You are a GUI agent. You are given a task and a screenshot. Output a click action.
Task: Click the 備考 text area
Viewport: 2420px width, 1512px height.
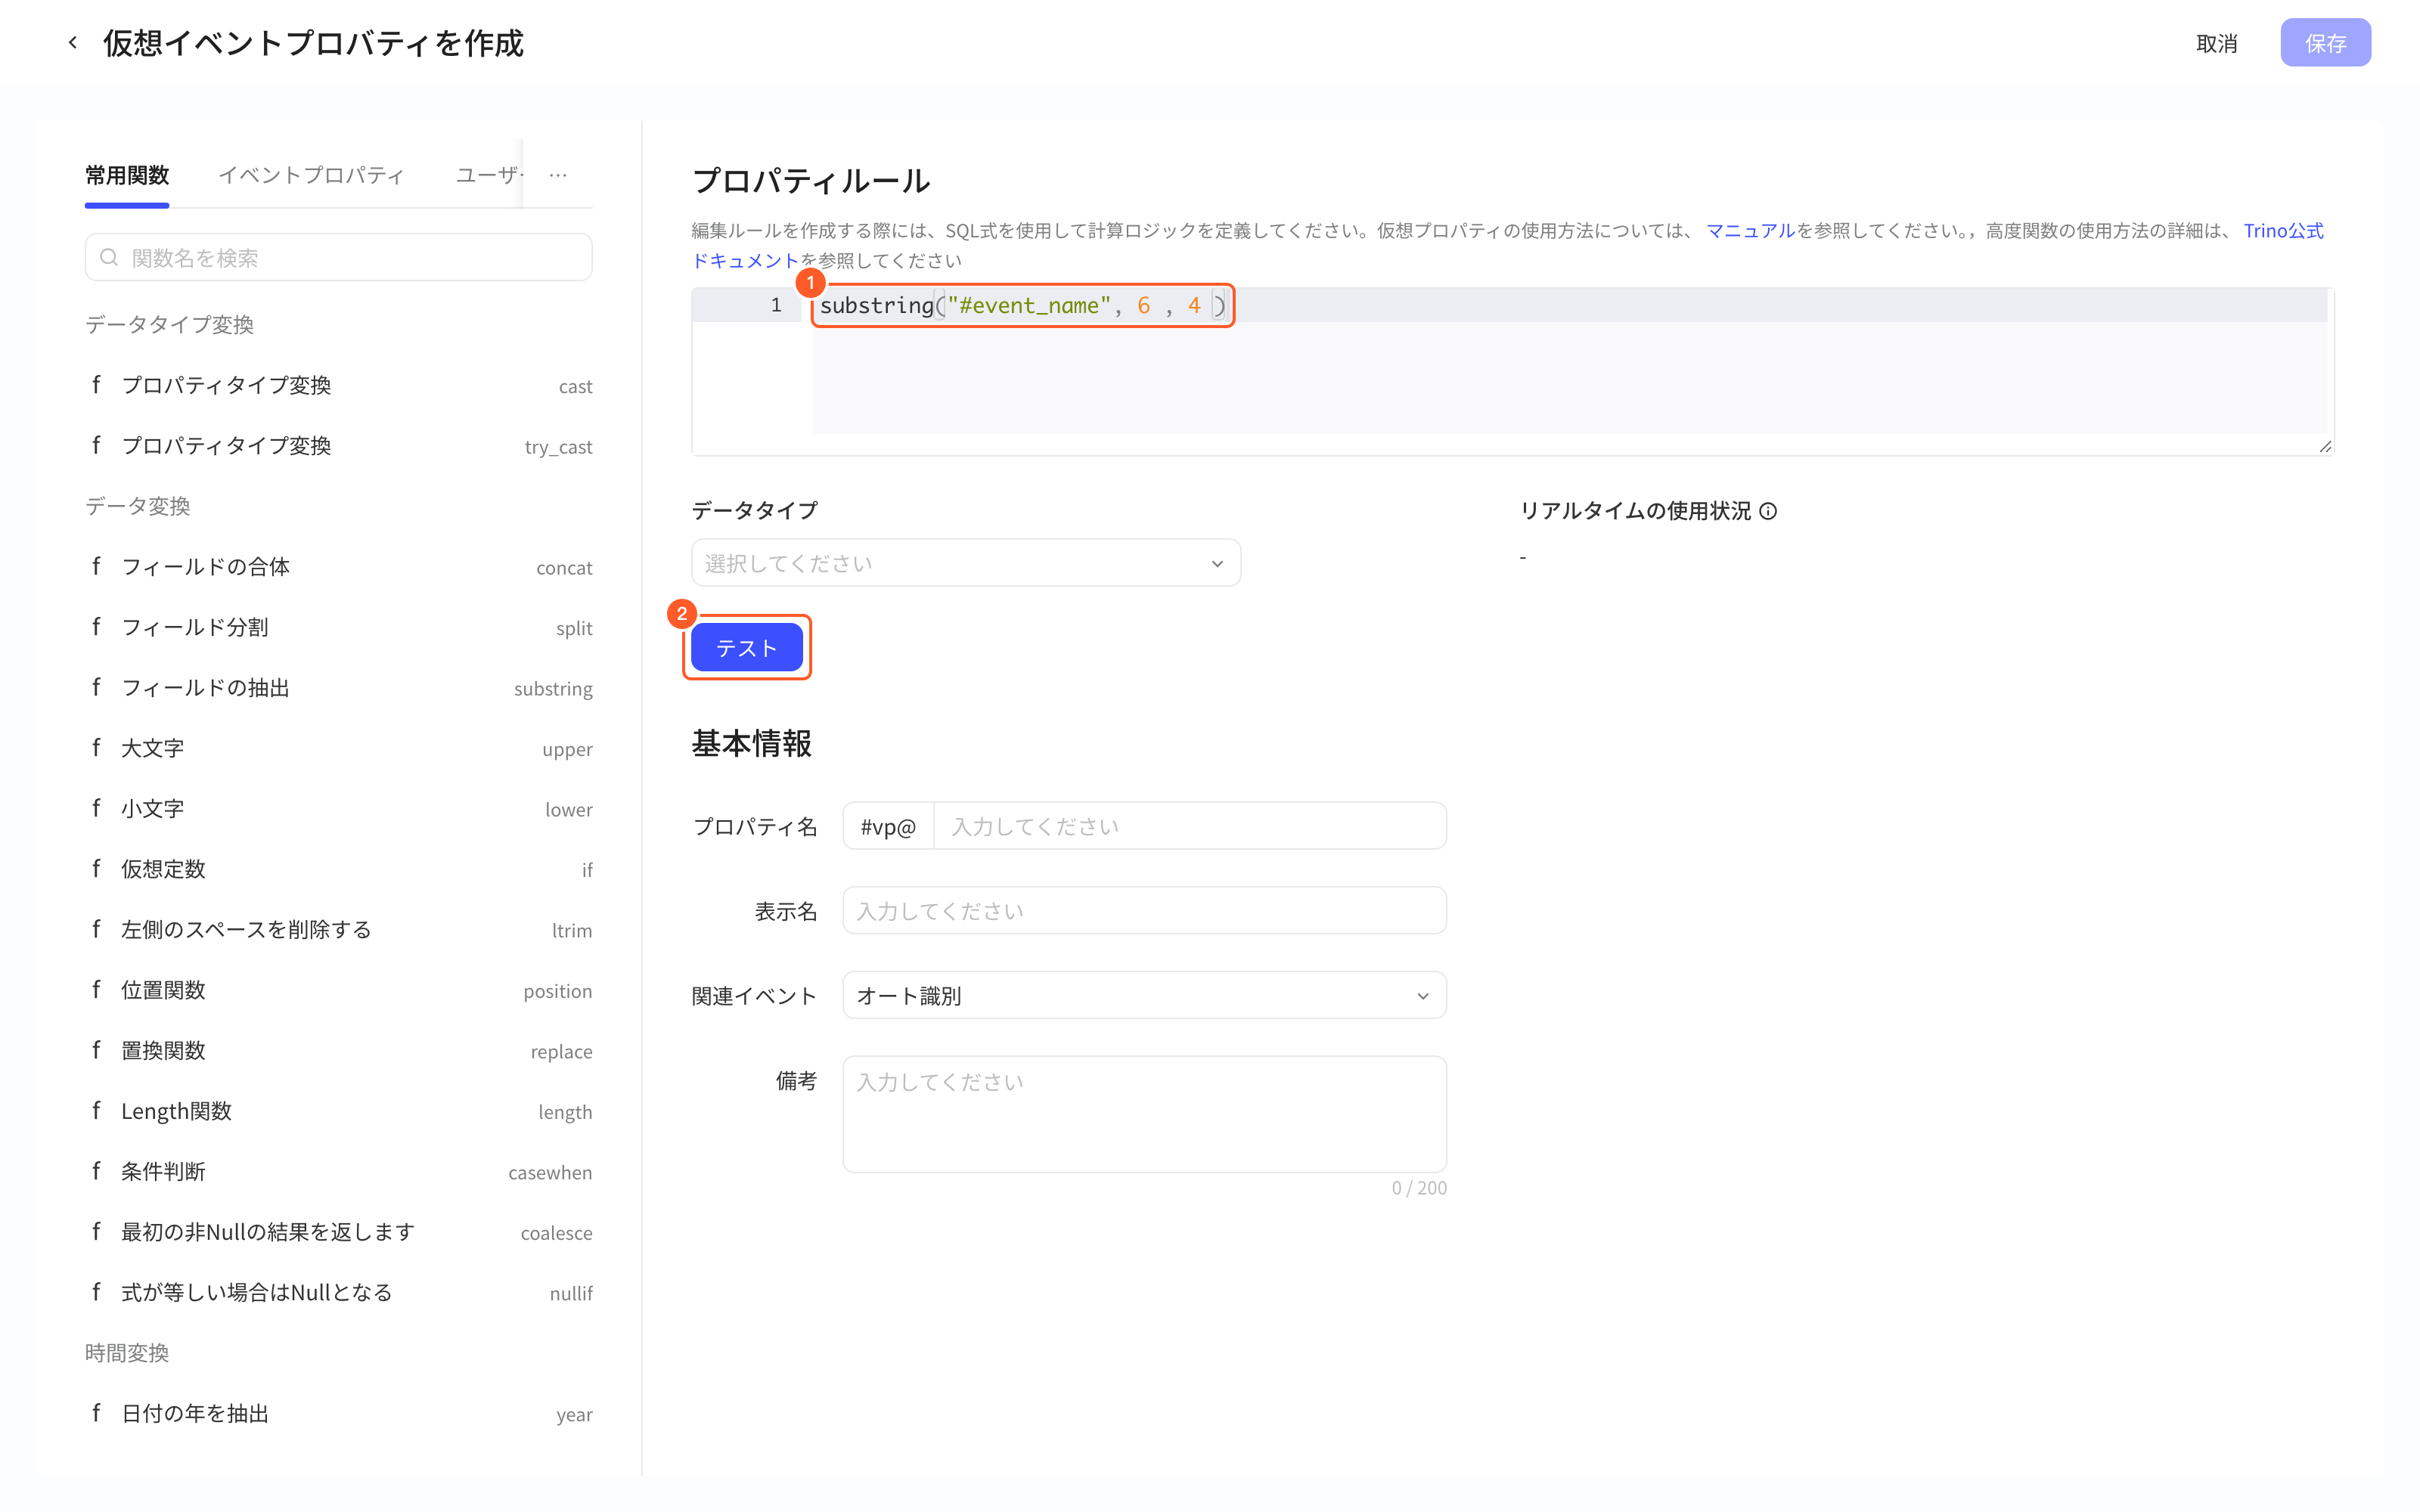pos(1144,1114)
